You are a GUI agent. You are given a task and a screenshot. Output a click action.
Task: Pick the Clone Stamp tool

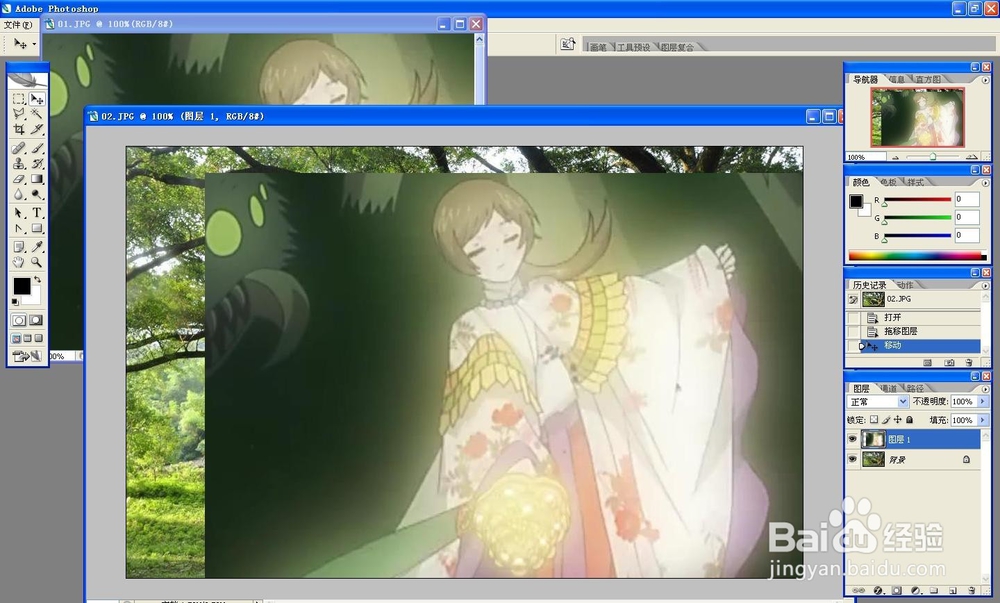[19, 163]
